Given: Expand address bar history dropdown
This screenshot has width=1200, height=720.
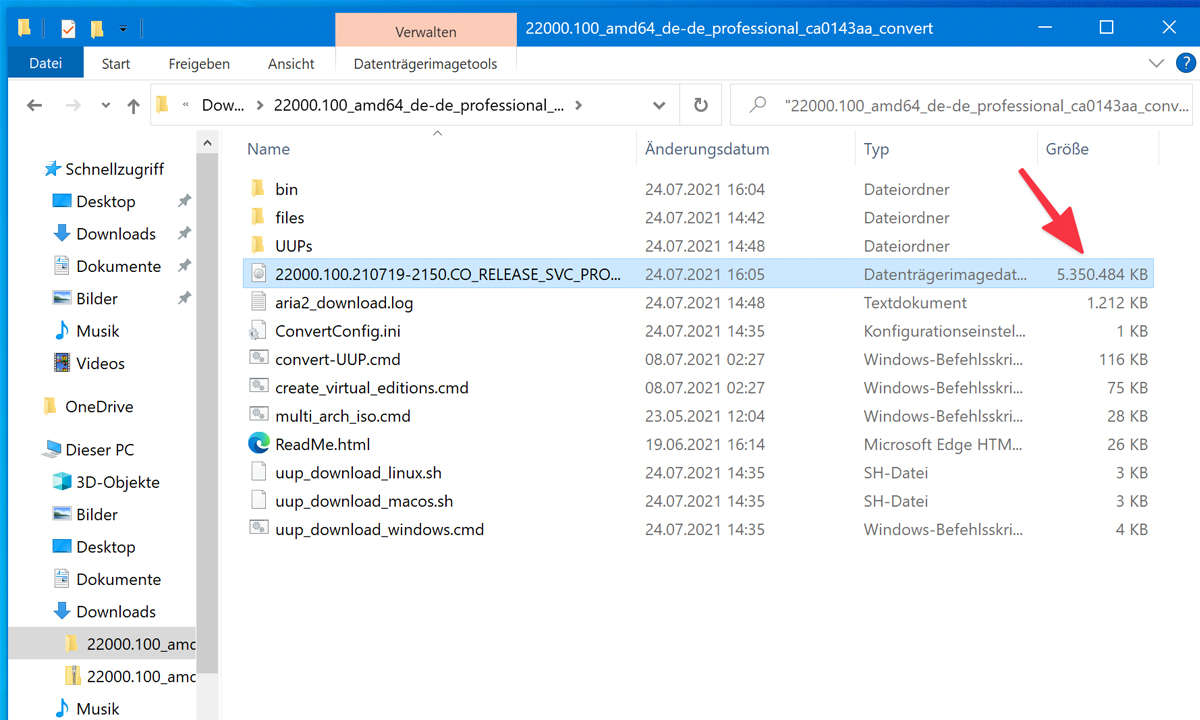Looking at the screenshot, I should pyautogui.click(x=659, y=105).
